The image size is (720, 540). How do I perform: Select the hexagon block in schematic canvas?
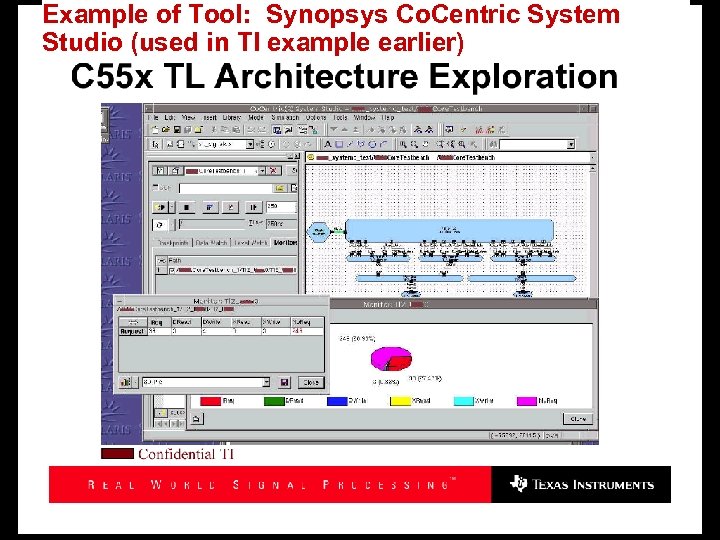click(318, 231)
